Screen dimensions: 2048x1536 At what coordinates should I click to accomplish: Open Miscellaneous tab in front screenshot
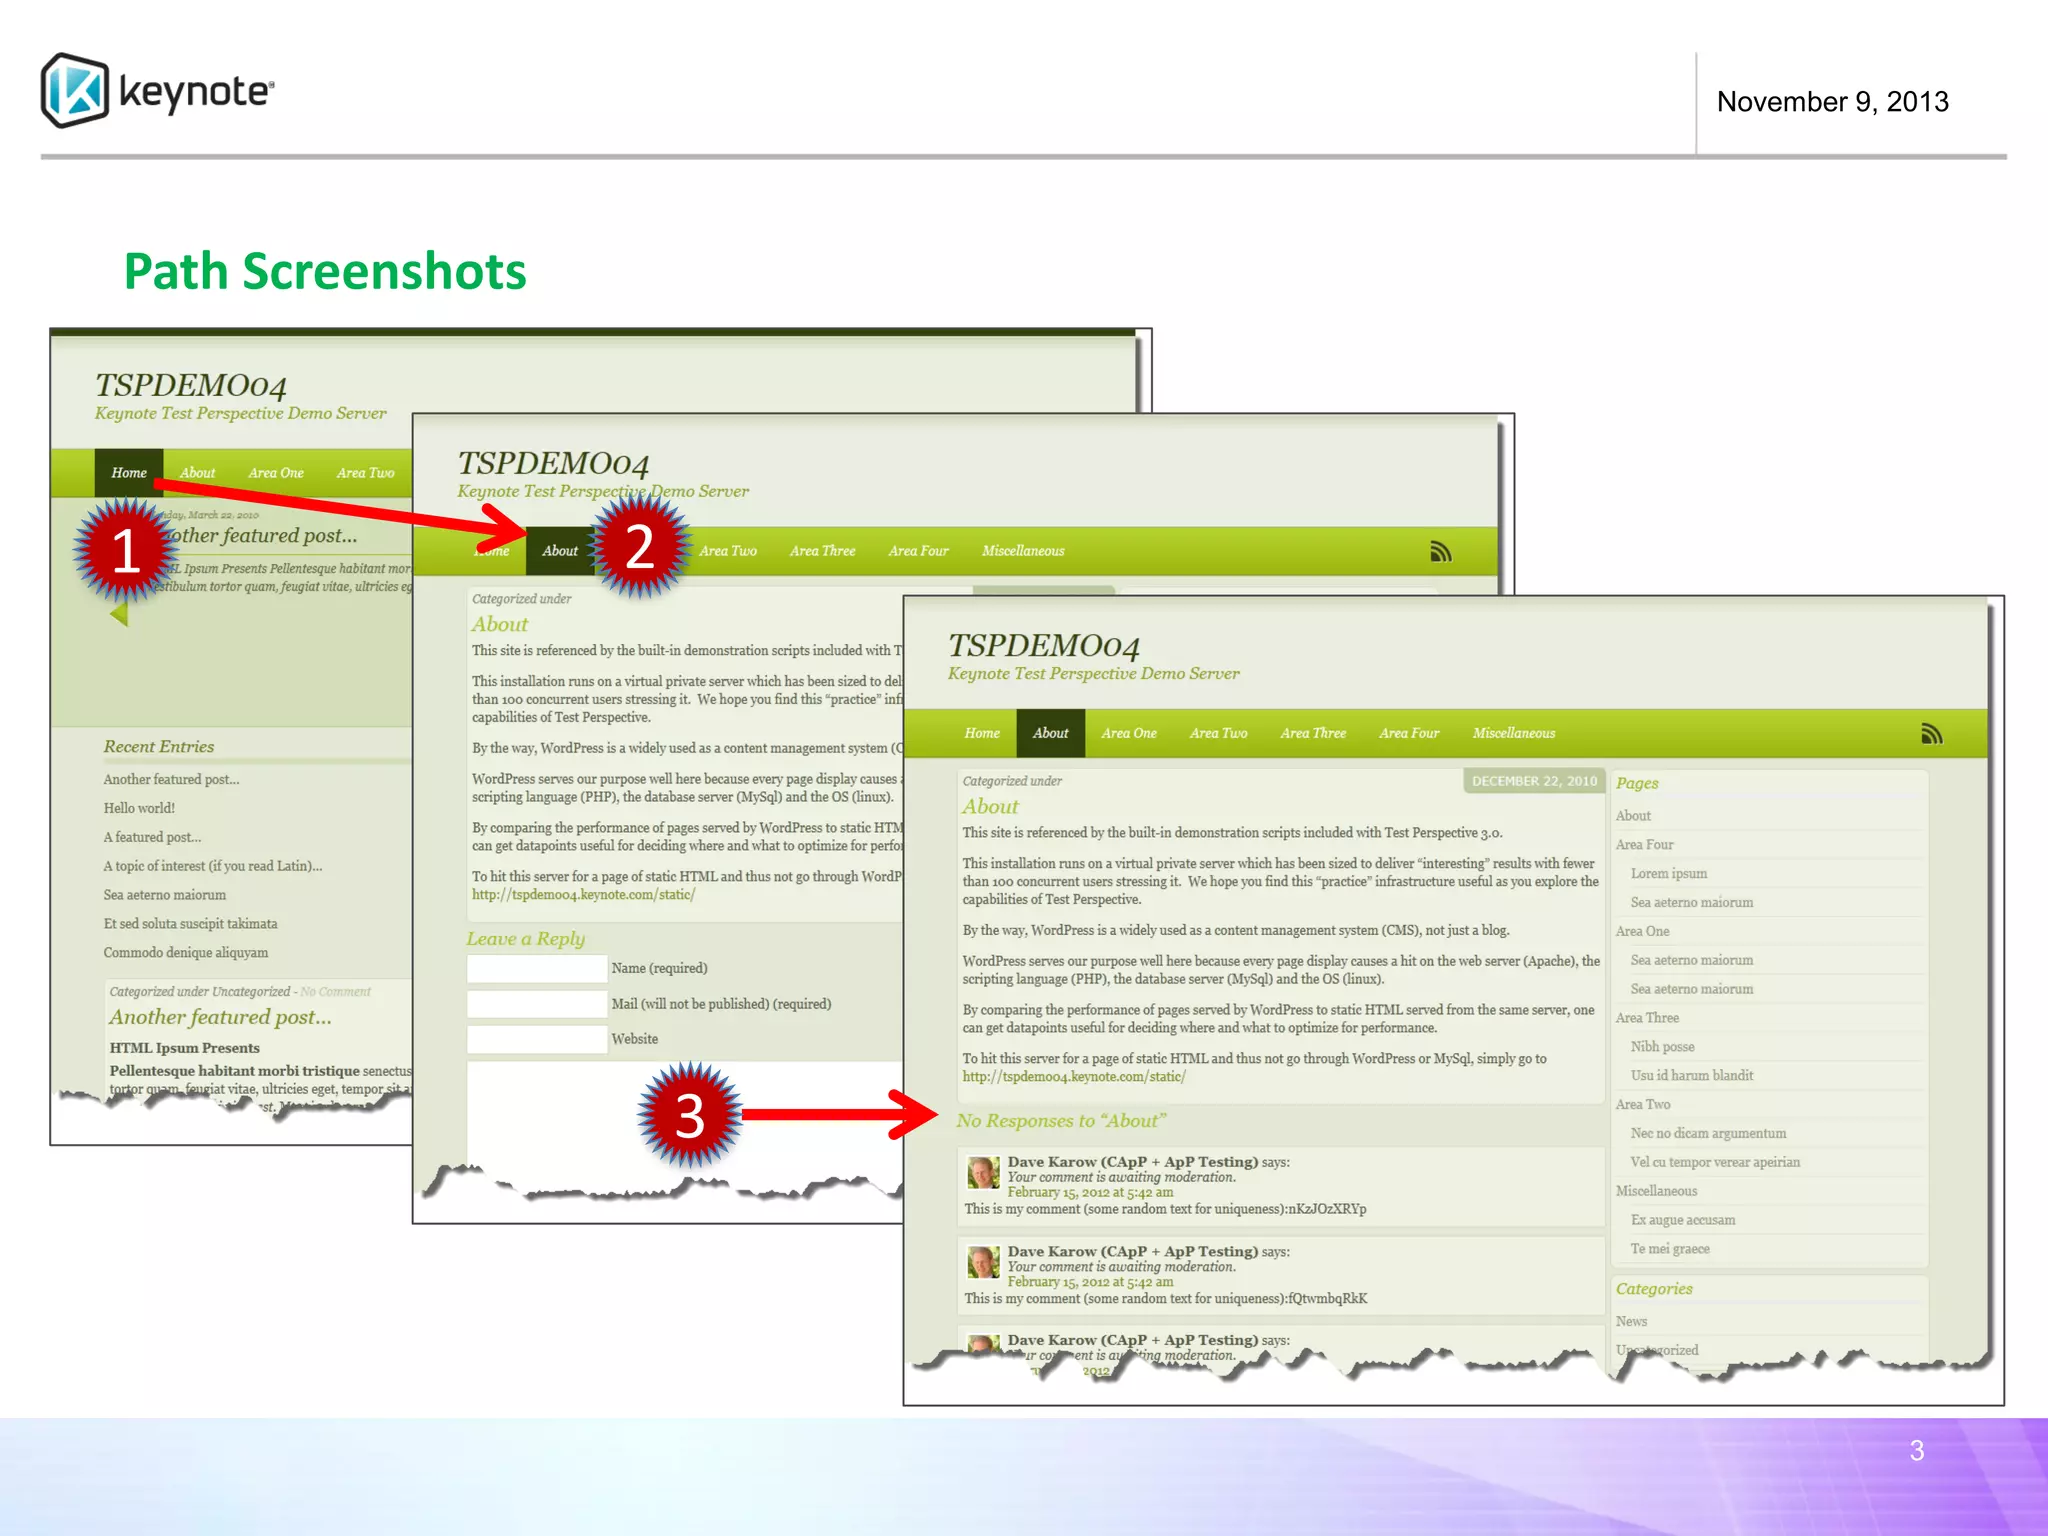pos(1514,733)
